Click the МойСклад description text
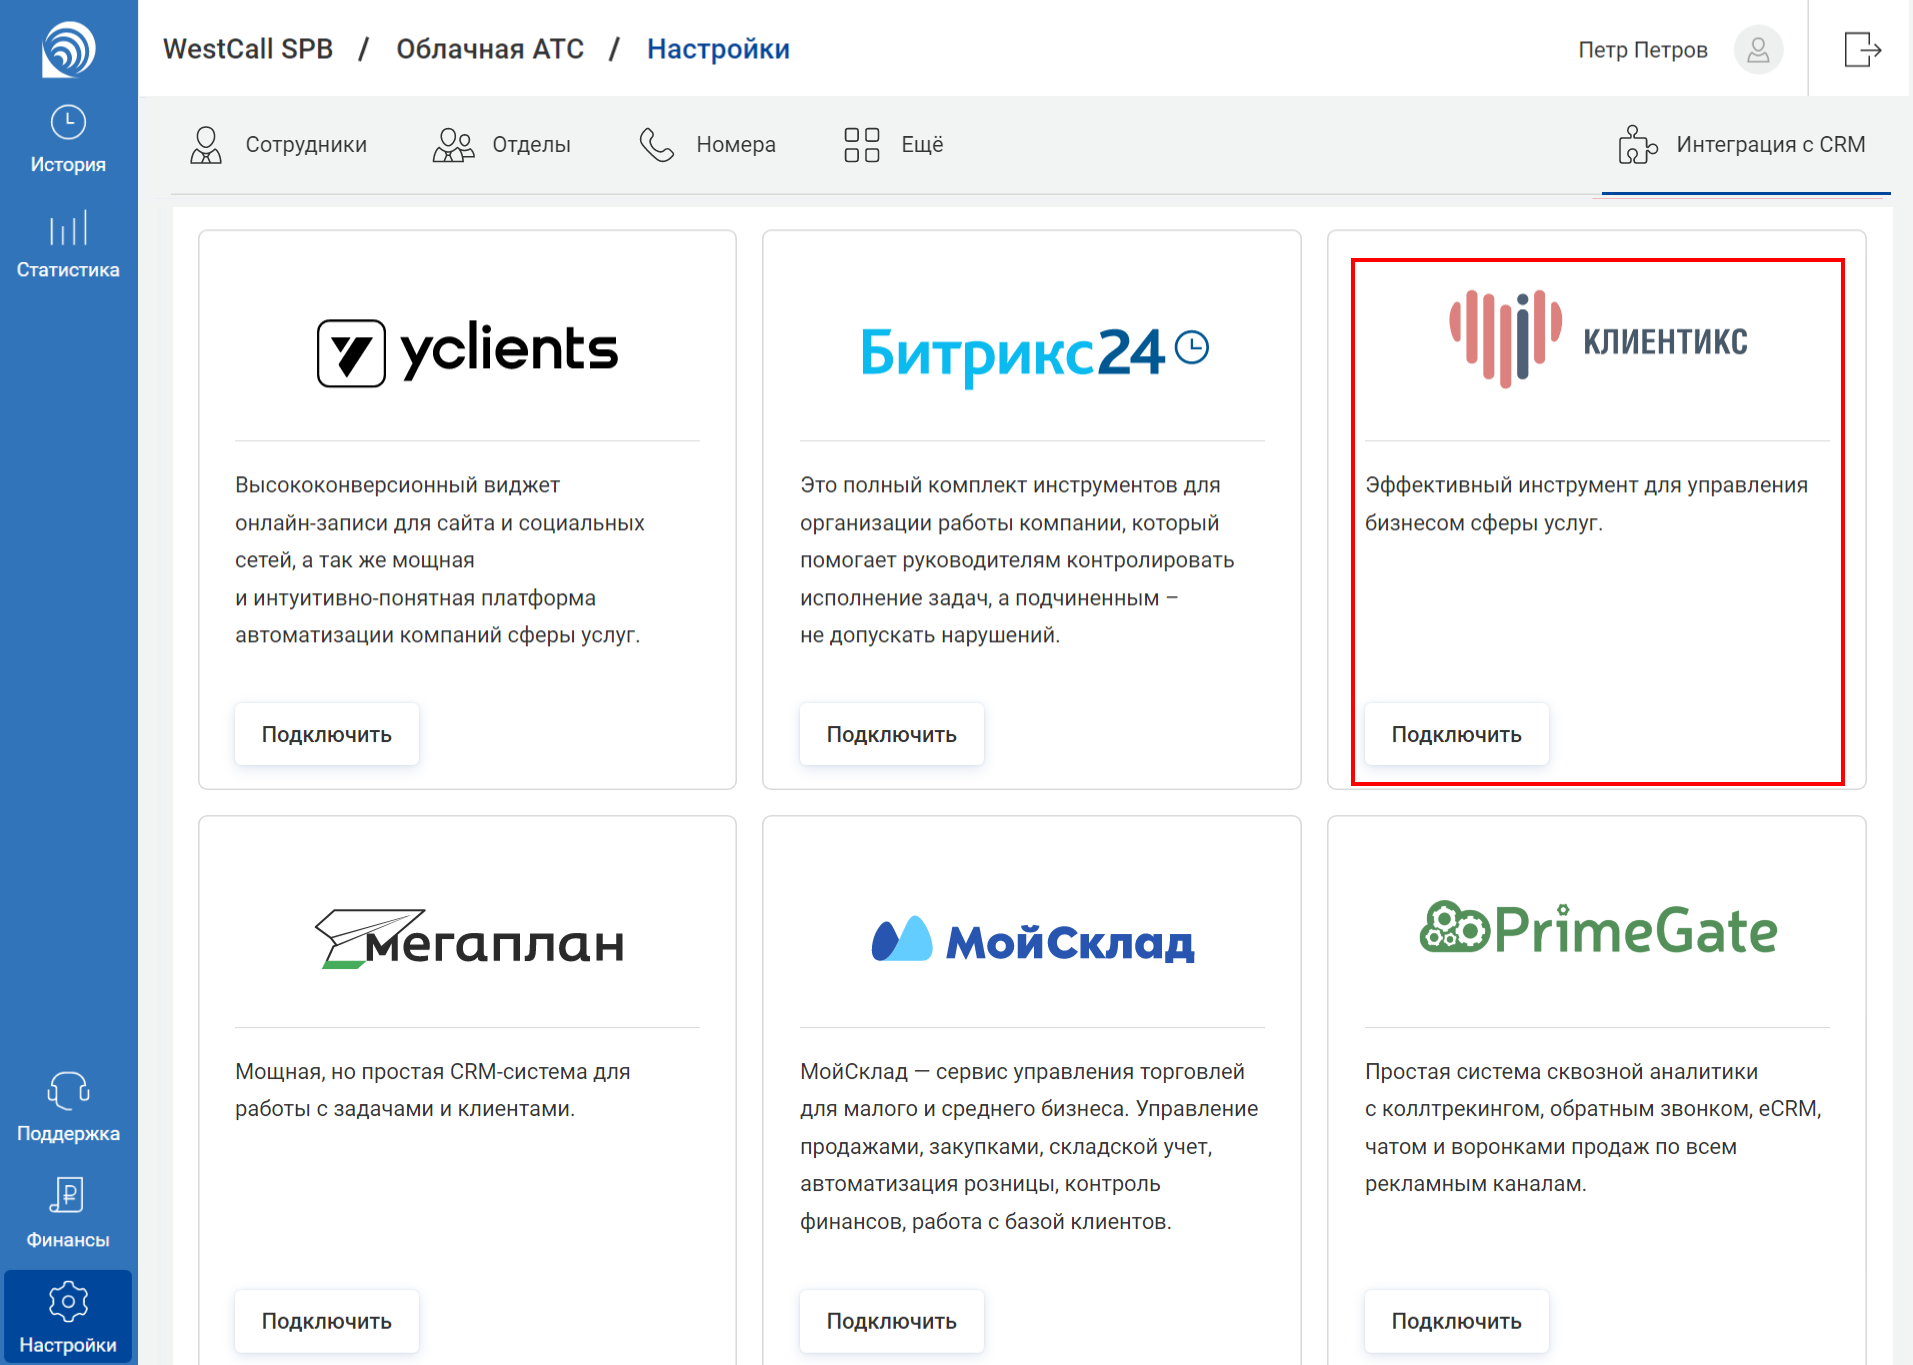The image size is (1913, 1365). [x=1029, y=1146]
